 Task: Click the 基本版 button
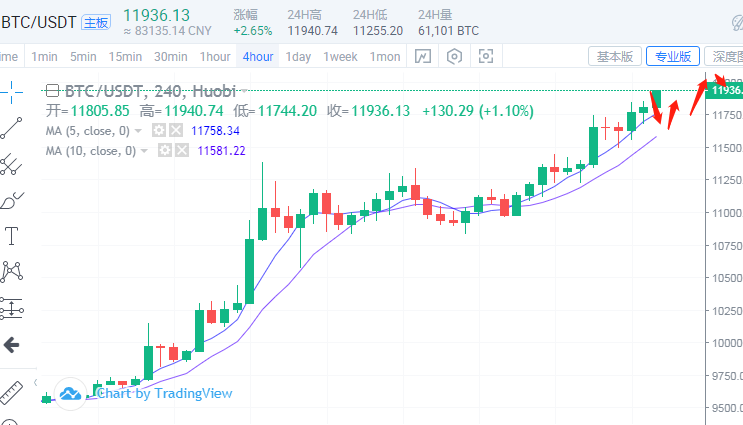(614, 57)
